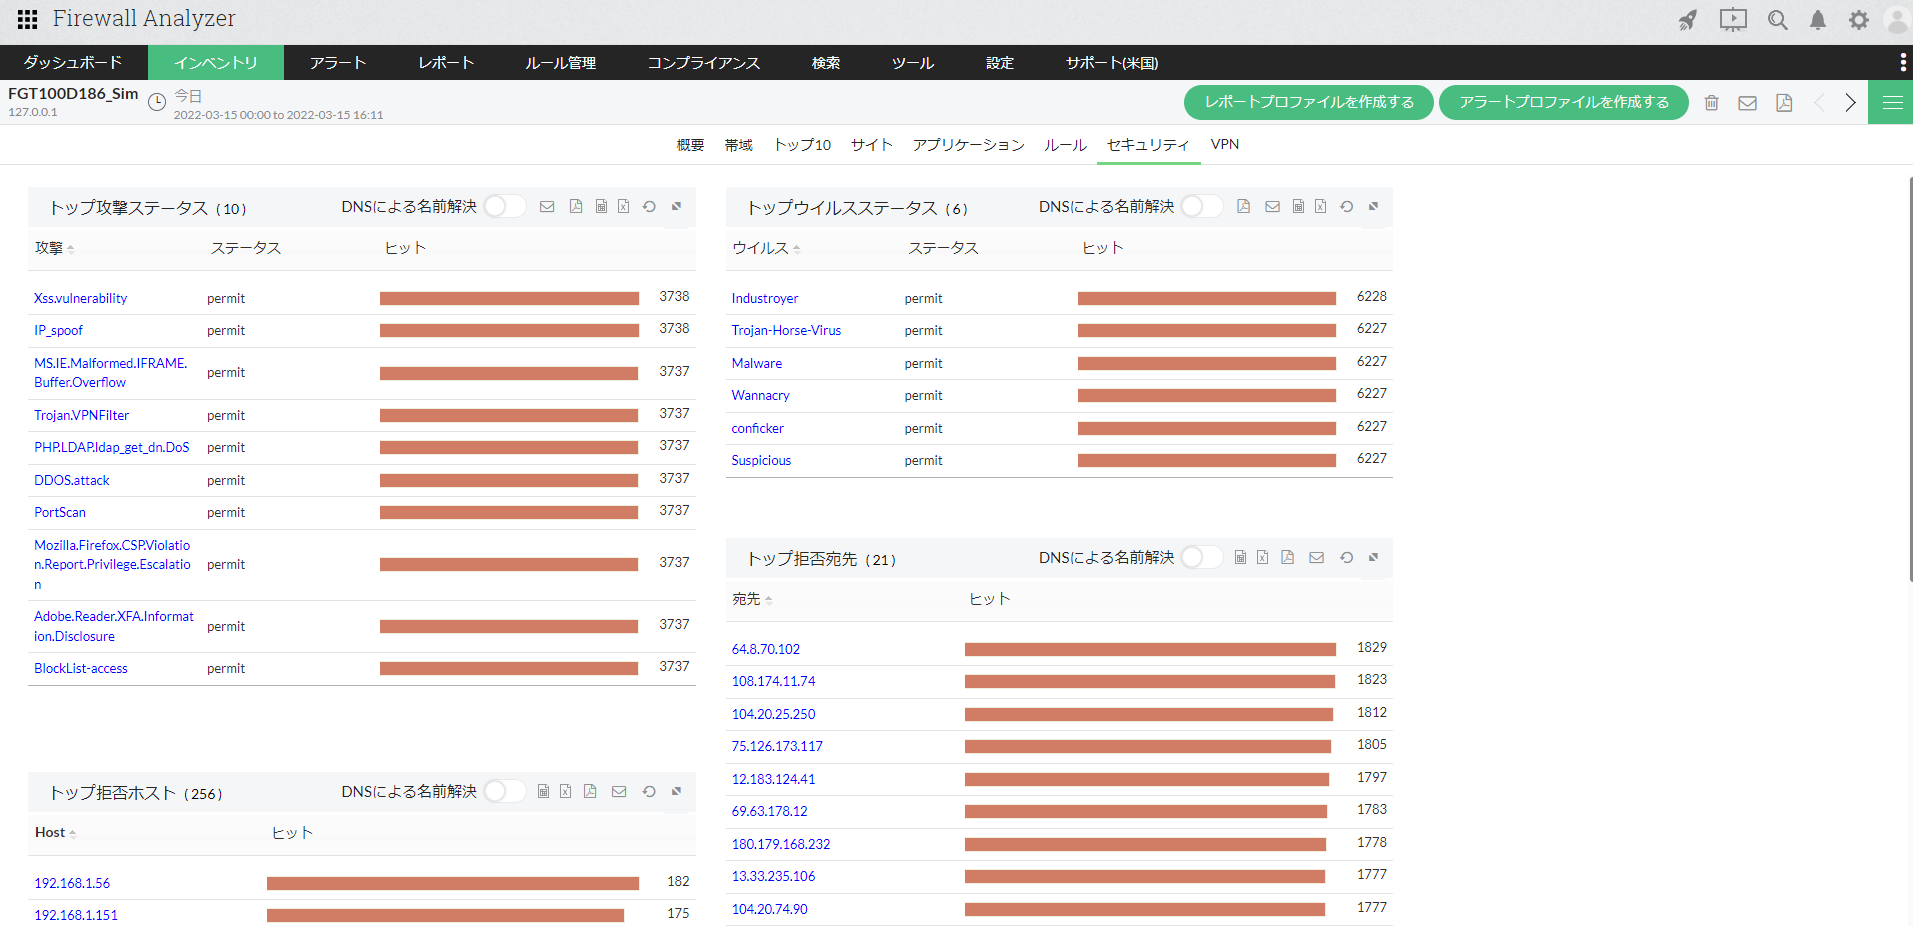This screenshot has height=926, width=1913.
Task: Enable DNS name resolution in トップウイルスステータス
Action: click(1201, 206)
